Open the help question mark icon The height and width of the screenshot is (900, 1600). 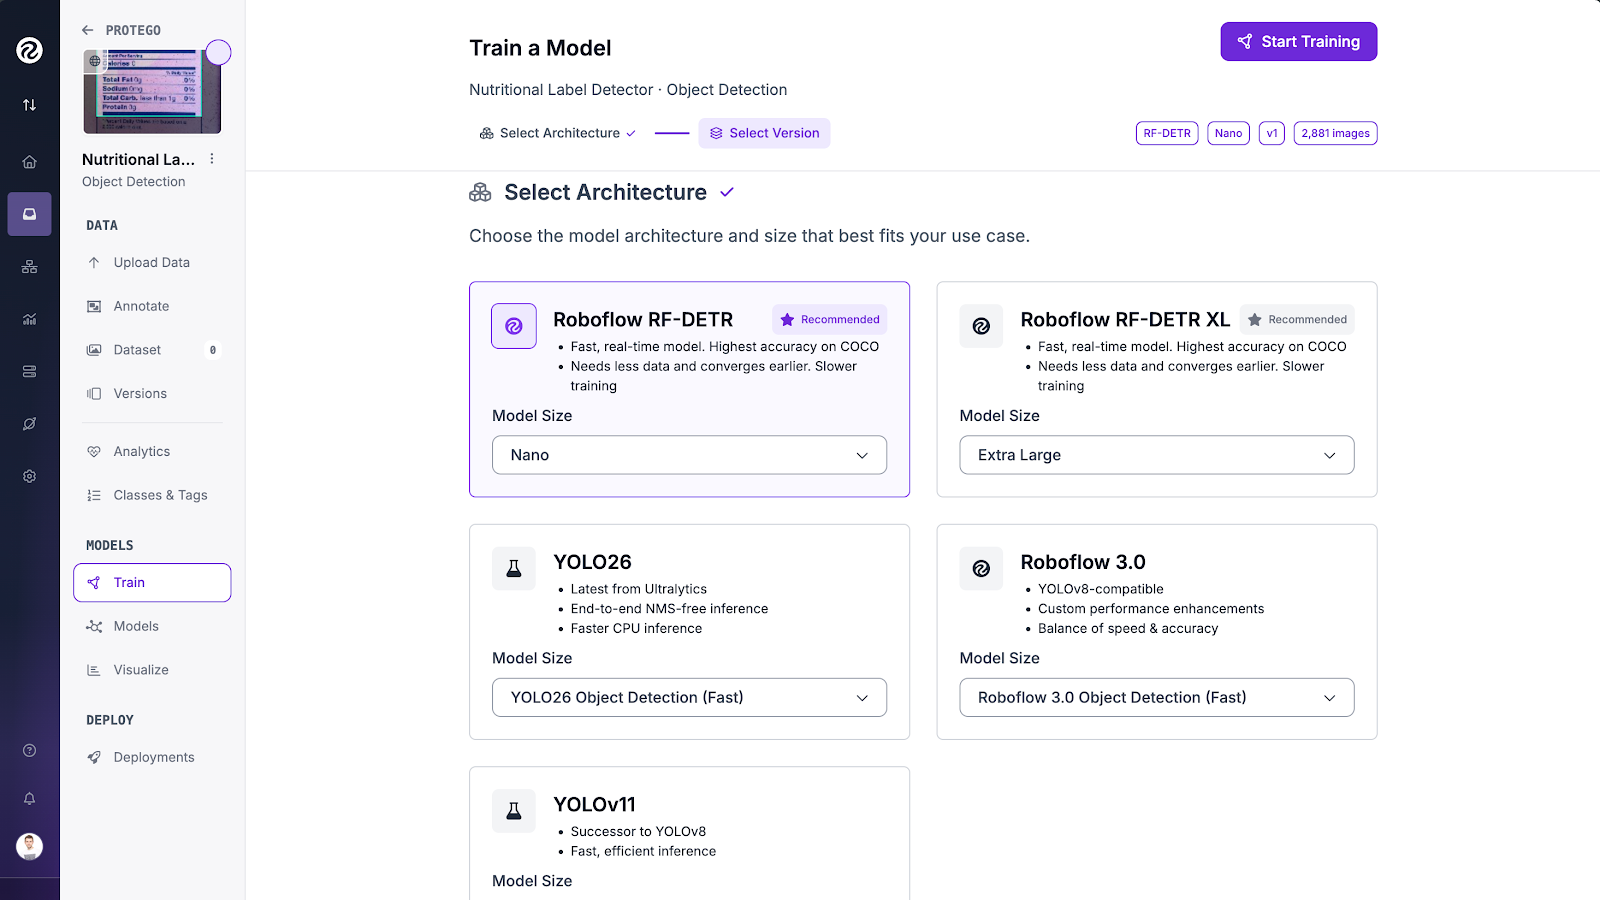[x=29, y=750]
